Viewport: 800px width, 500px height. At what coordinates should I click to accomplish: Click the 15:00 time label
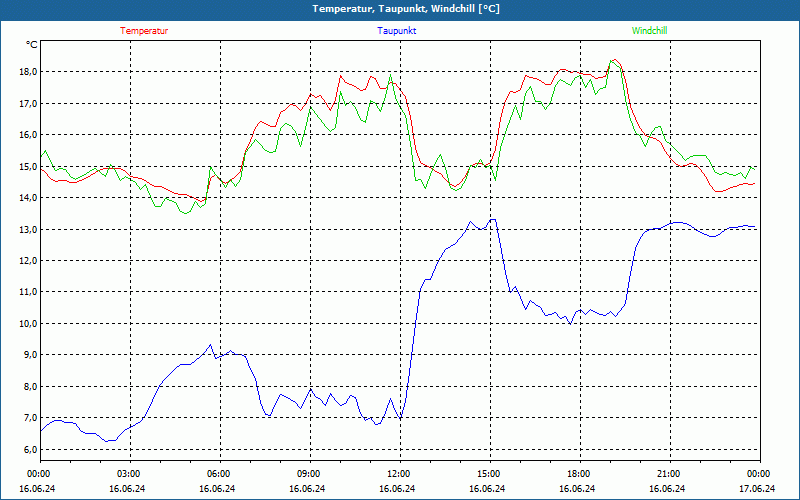(x=488, y=474)
